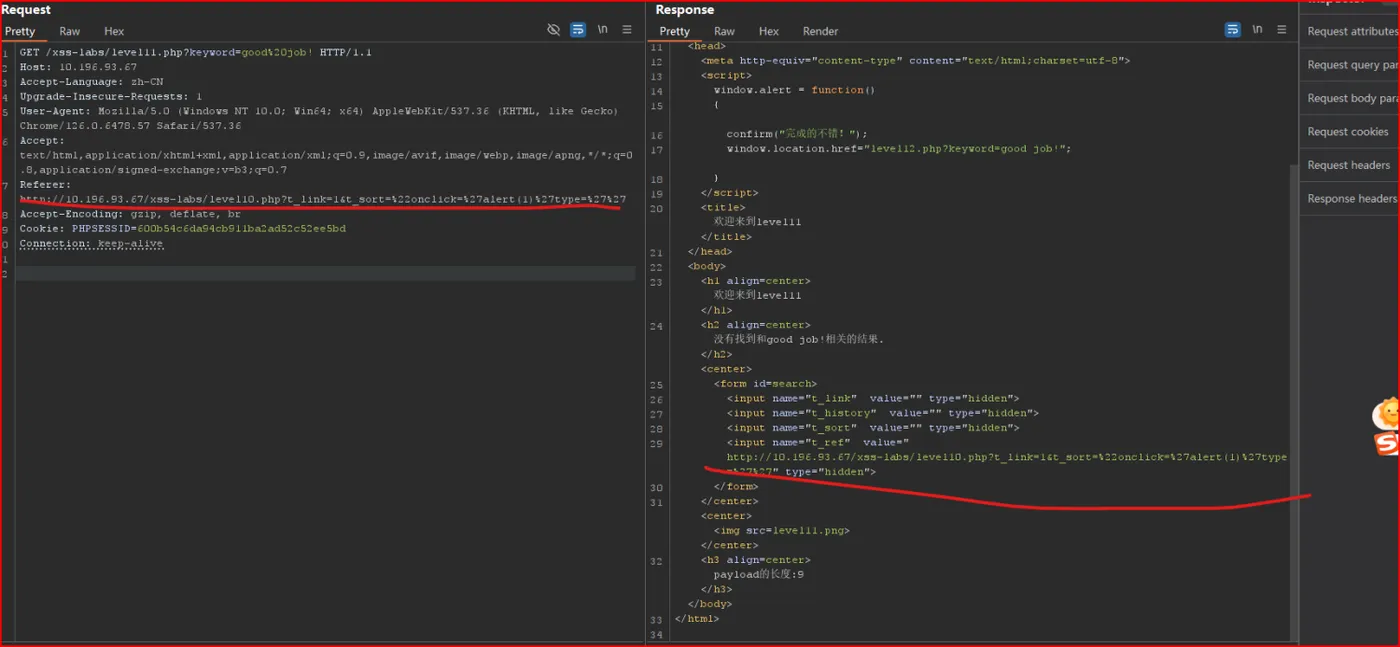
Task: Switch to Pretty tab in Response panel
Action: pyautogui.click(x=675, y=31)
